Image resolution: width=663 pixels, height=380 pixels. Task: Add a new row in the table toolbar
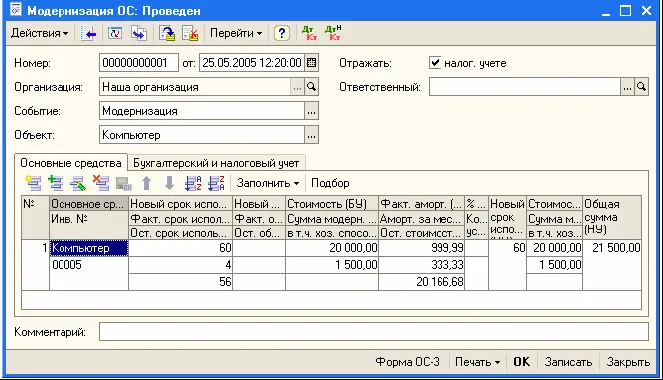coord(33,183)
